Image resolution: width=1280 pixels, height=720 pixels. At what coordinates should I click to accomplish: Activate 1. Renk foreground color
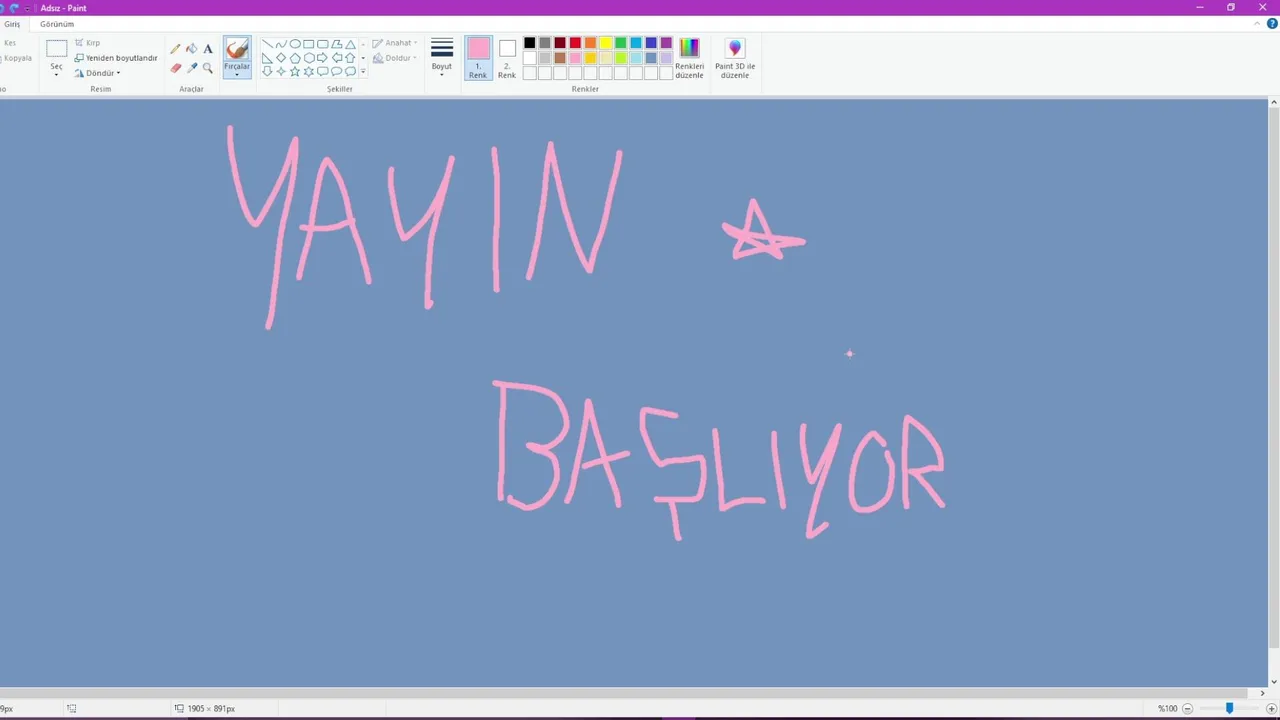[x=478, y=58]
